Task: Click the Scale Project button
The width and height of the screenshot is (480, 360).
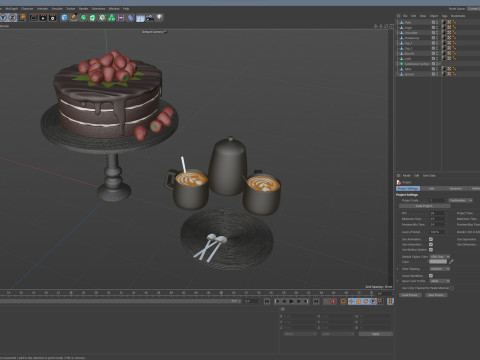Action: tap(424, 206)
